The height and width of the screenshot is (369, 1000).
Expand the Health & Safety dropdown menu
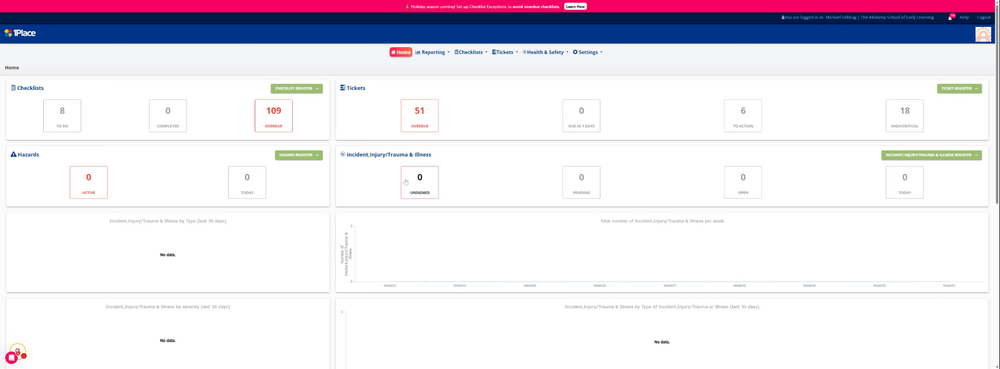[545, 52]
